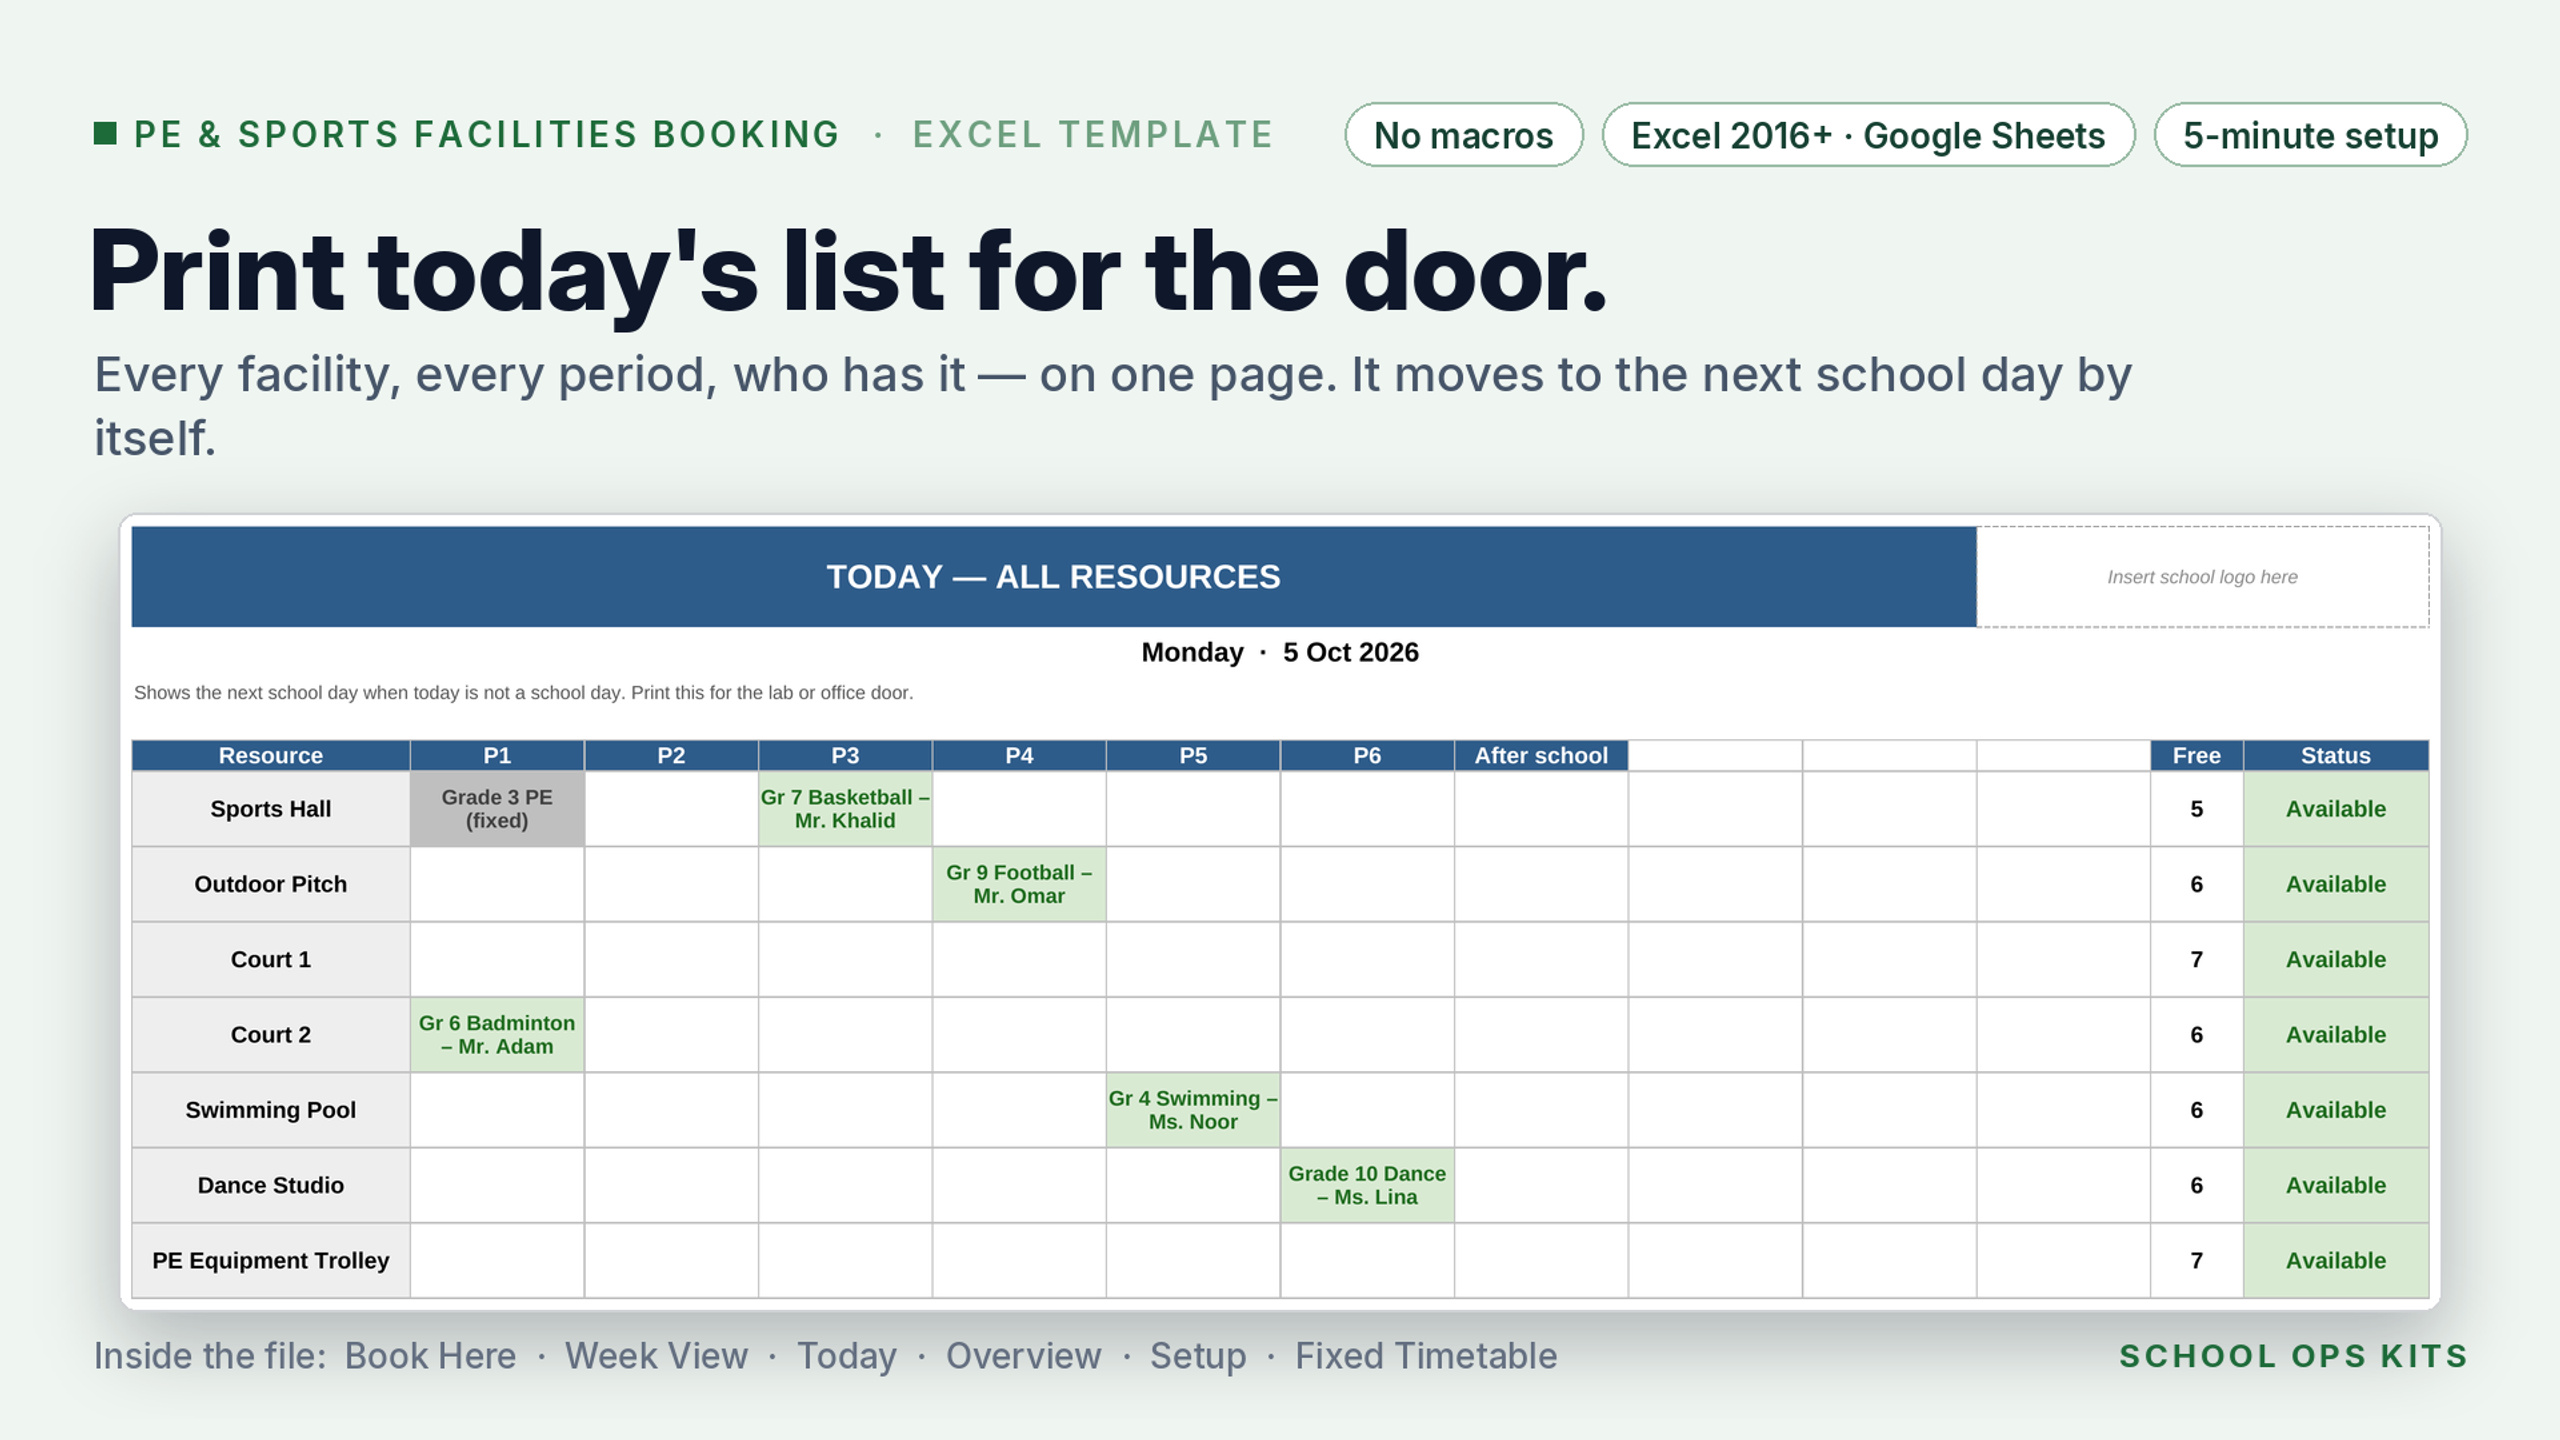The image size is (2560, 1440).
Task: Switch to the 'Week View' sheet name
Action: 656,1356
